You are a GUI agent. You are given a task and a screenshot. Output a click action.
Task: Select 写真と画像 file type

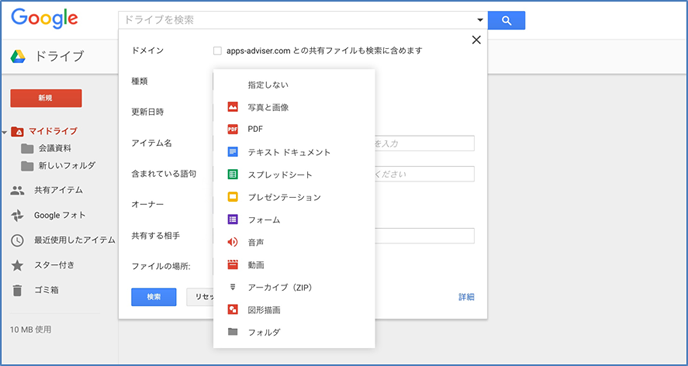point(294,107)
